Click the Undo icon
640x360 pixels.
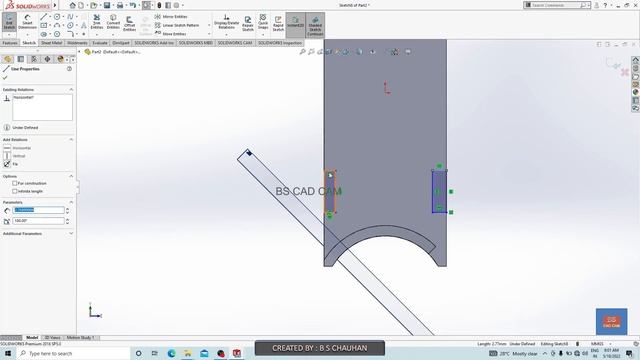click(133, 5)
